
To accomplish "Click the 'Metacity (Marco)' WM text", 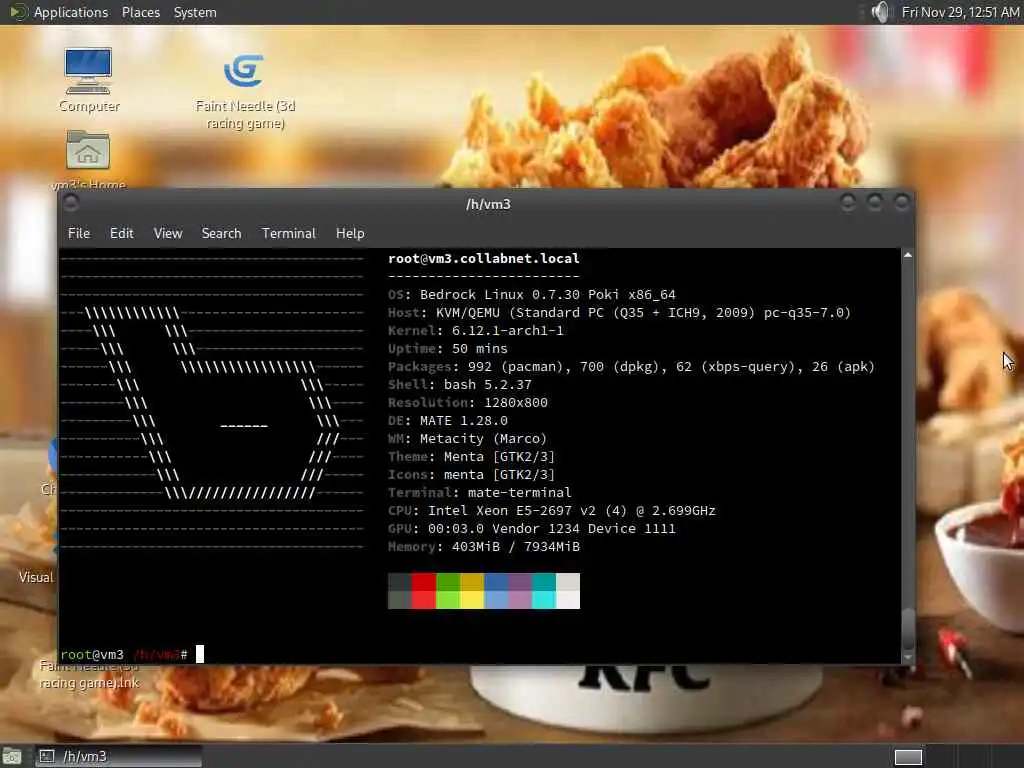I will 483,439.
